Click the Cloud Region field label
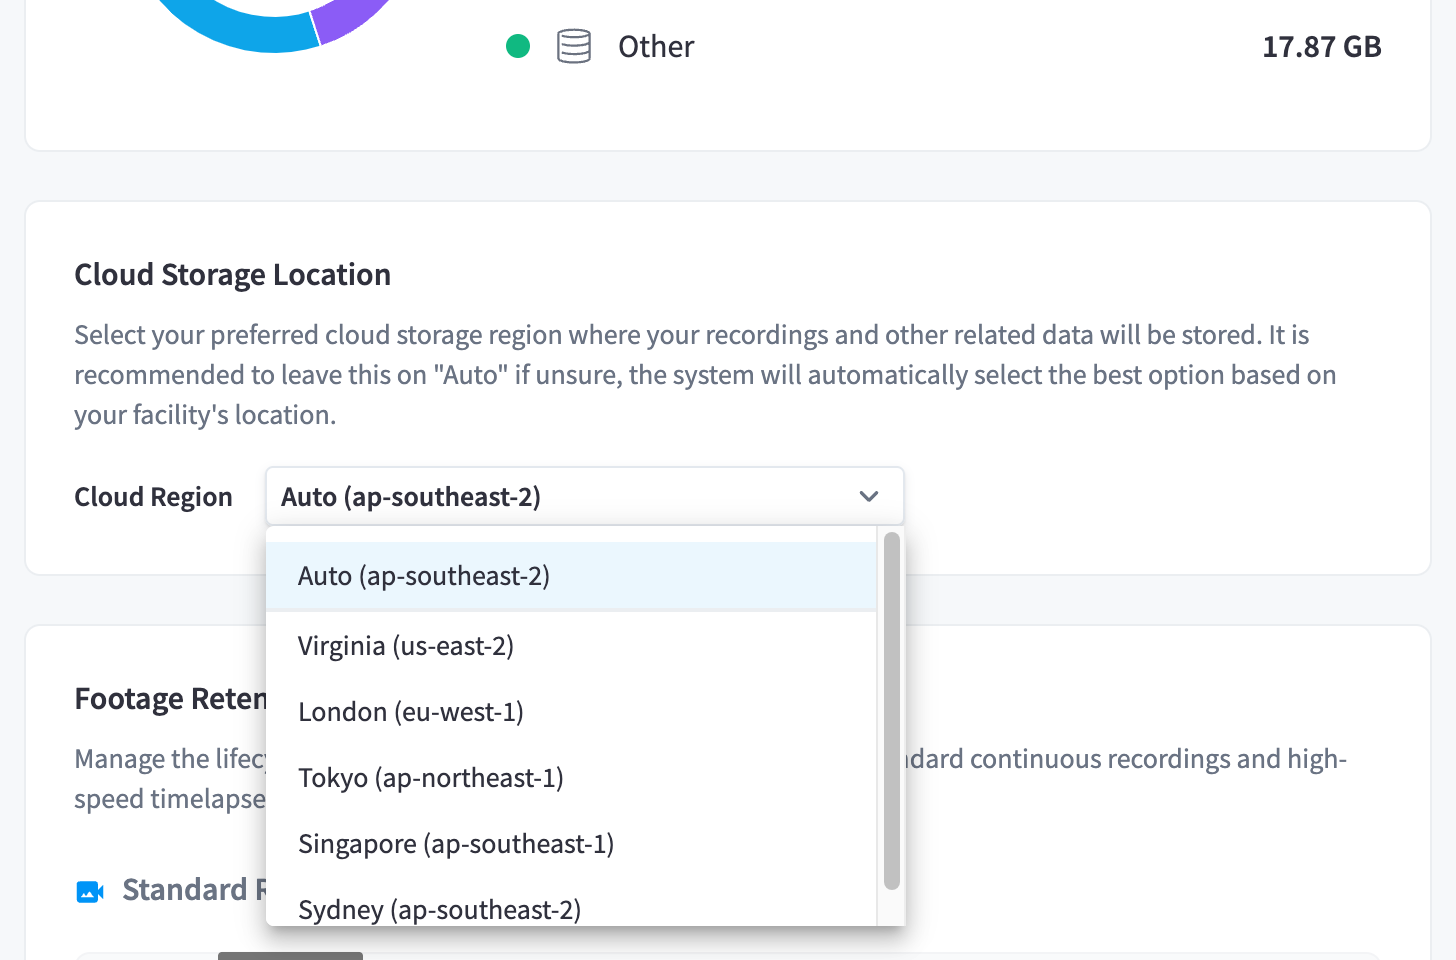1456x960 pixels. 153,497
